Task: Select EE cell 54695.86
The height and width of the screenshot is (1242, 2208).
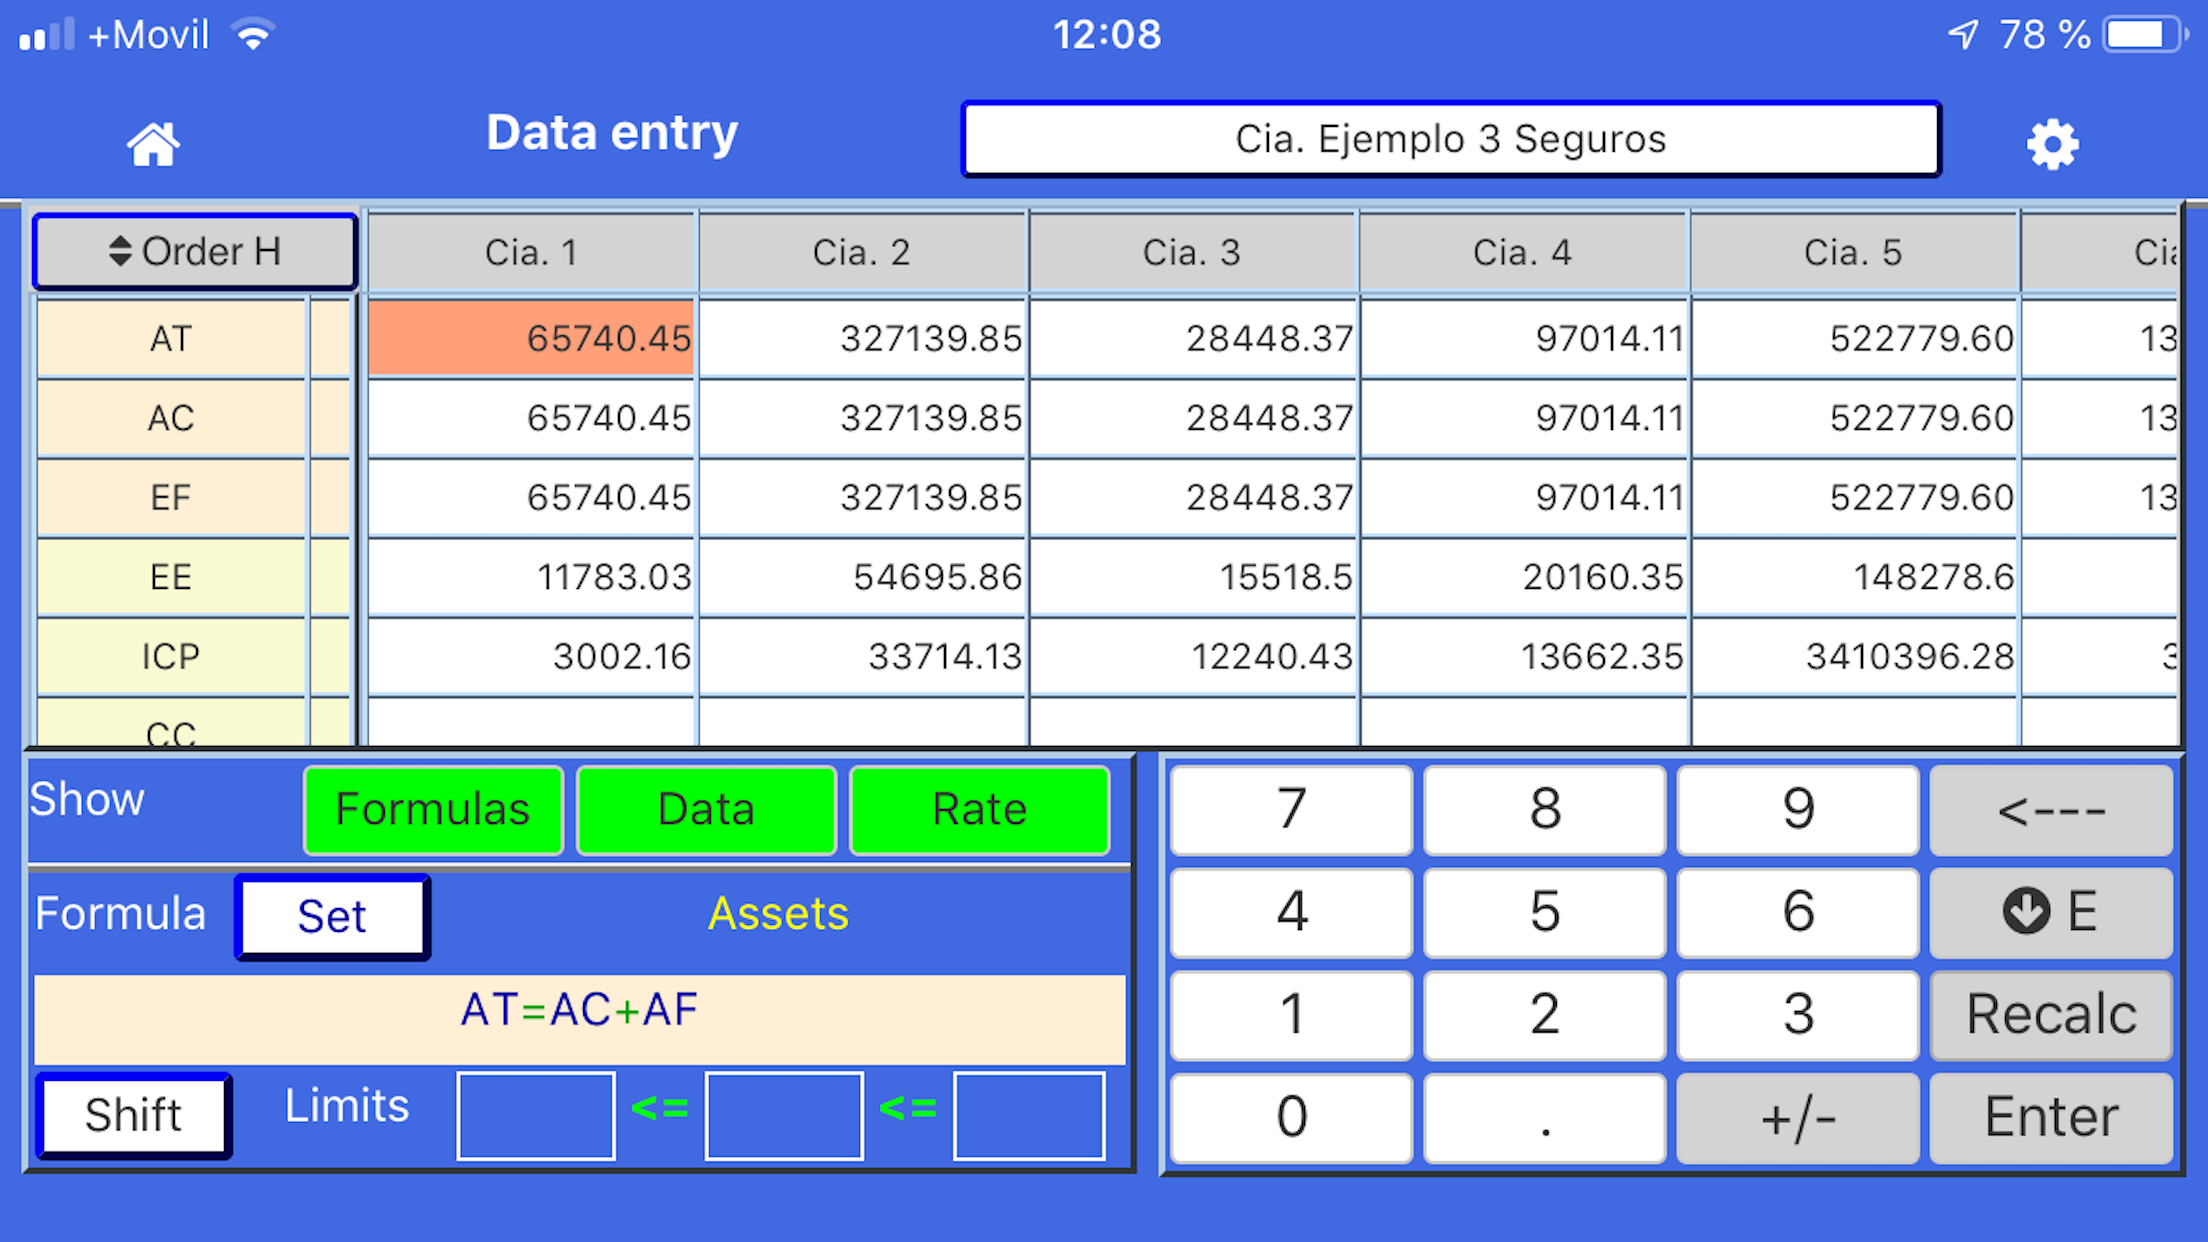Action: coord(862,577)
